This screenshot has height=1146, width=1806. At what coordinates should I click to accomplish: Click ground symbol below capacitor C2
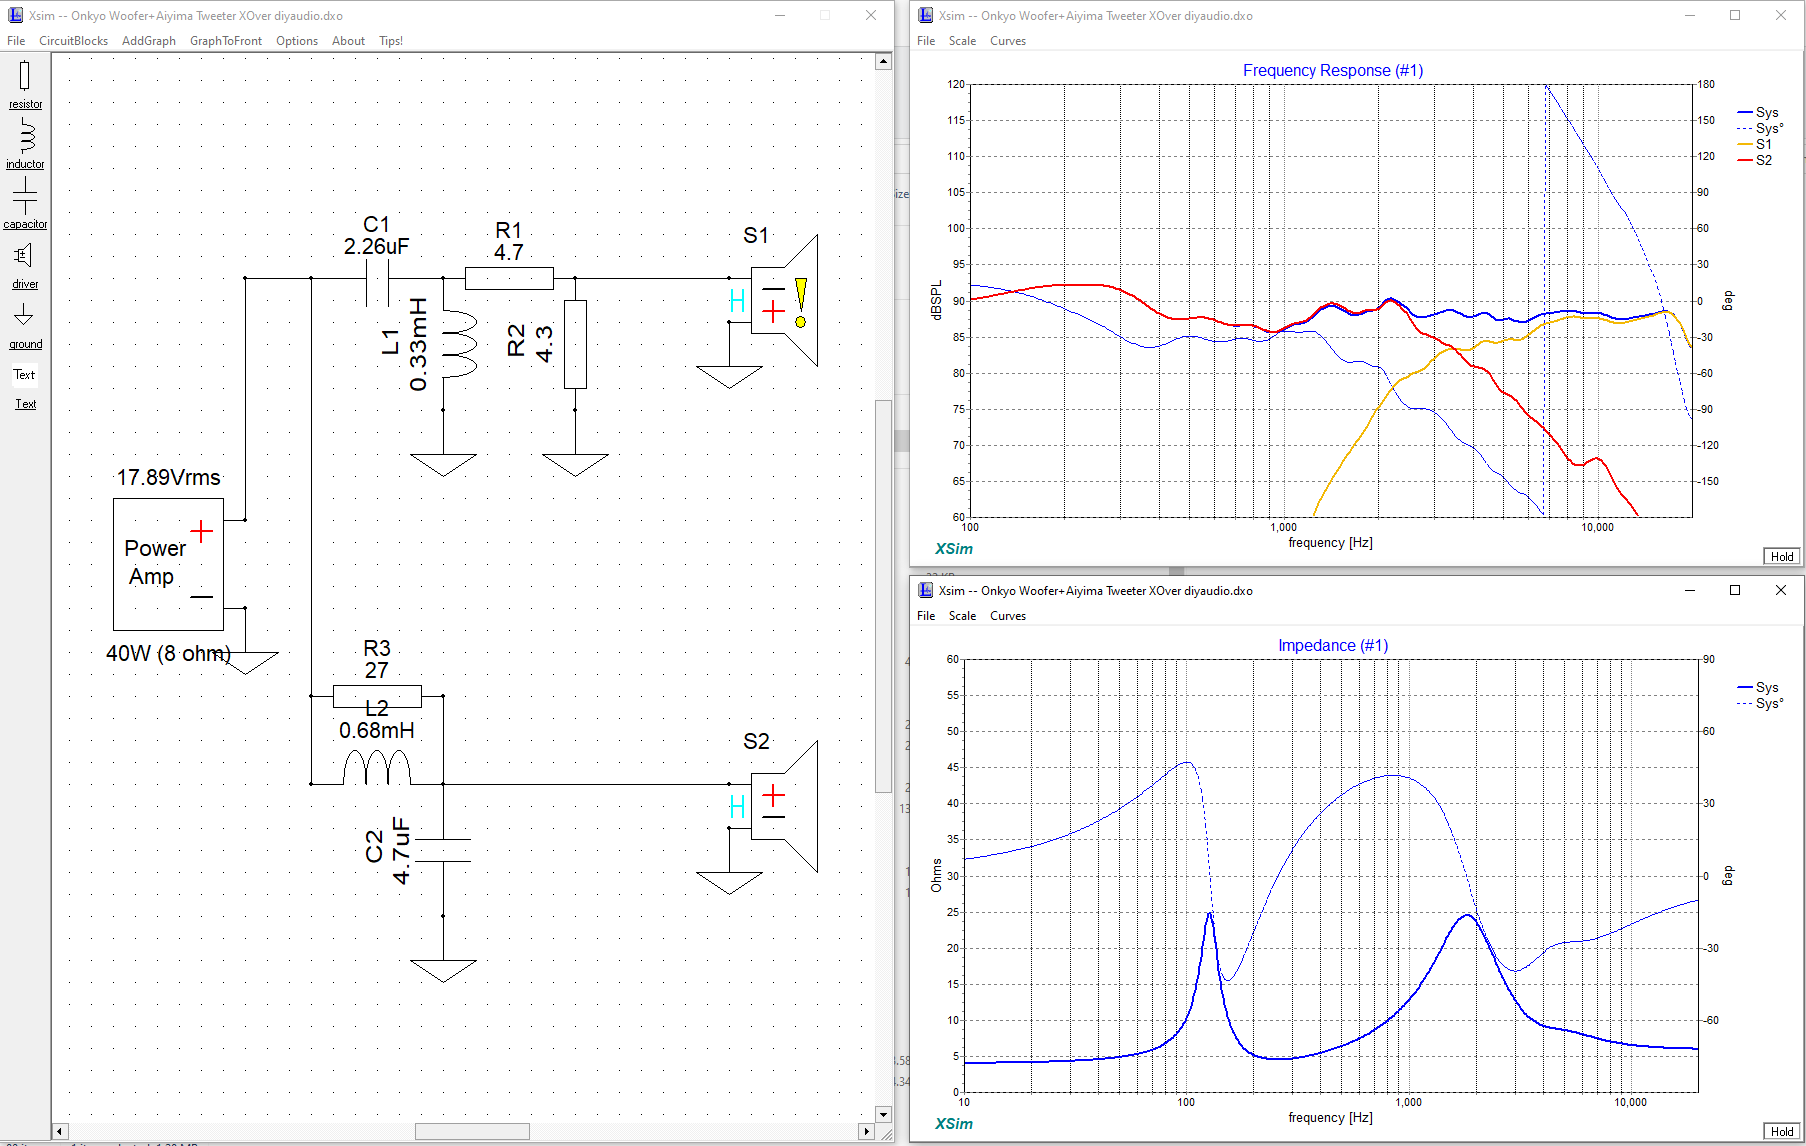coord(443,971)
